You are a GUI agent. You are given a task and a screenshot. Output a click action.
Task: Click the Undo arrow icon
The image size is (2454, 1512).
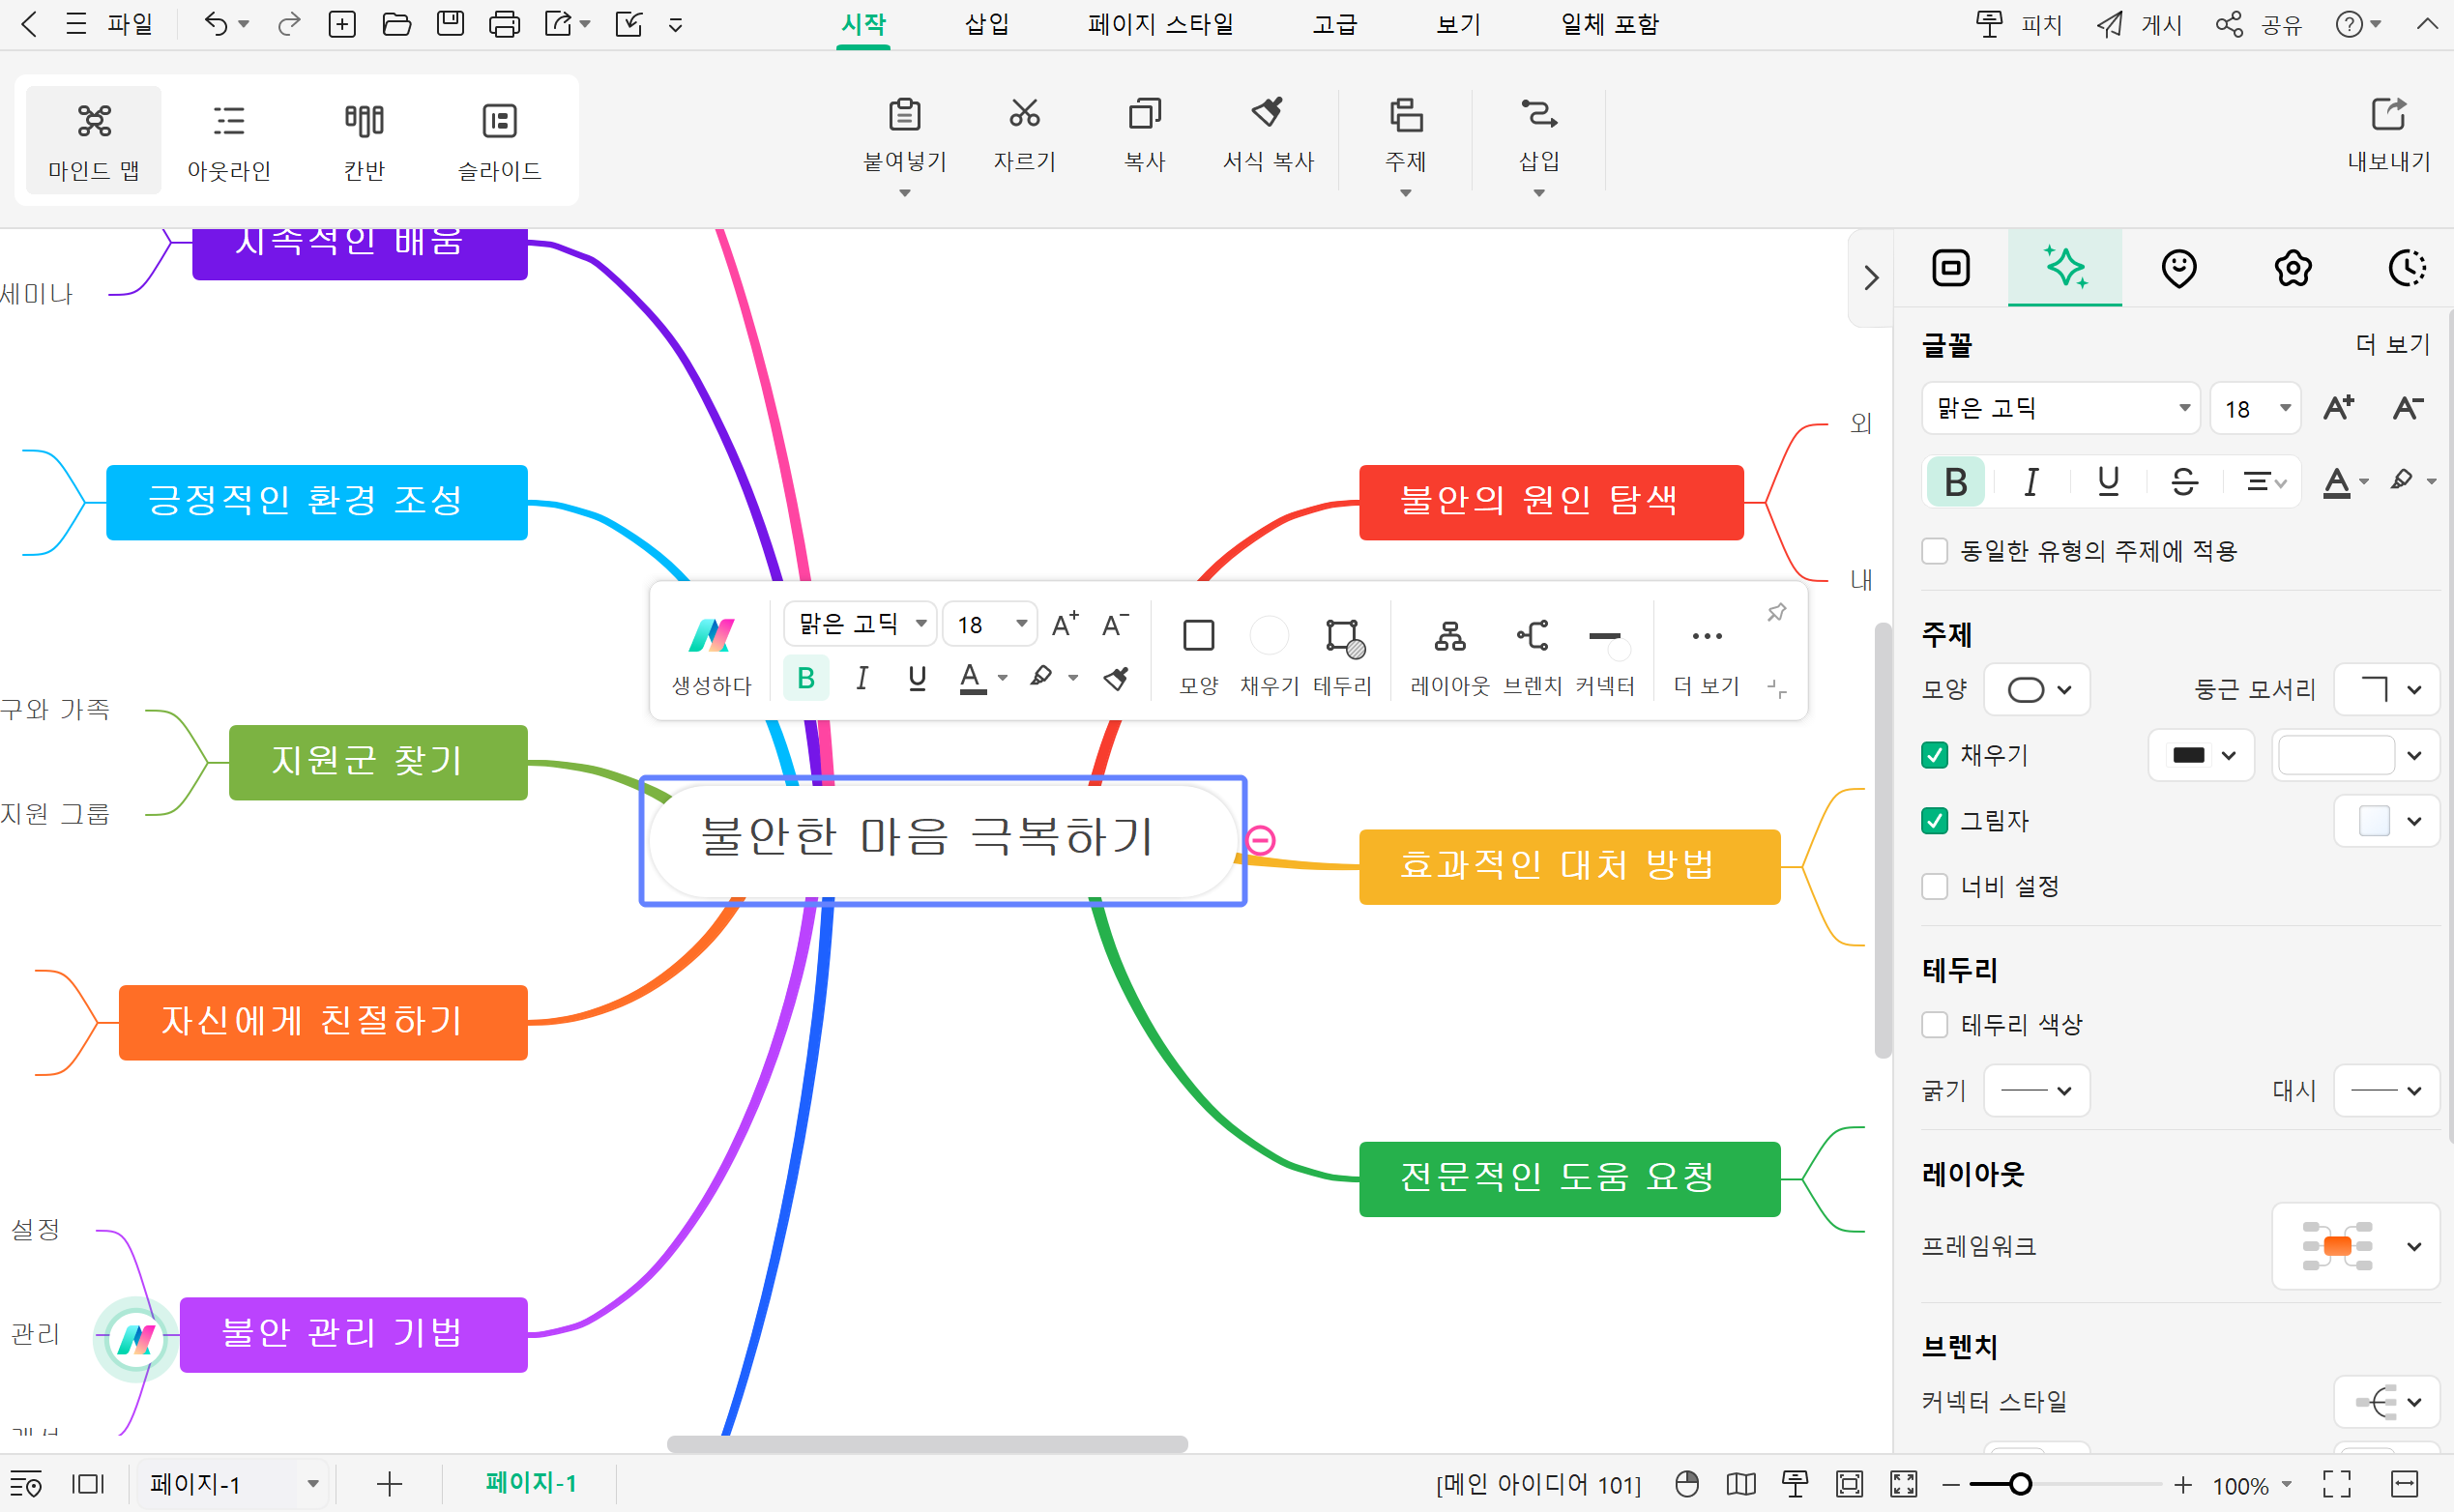pos(215,24)
